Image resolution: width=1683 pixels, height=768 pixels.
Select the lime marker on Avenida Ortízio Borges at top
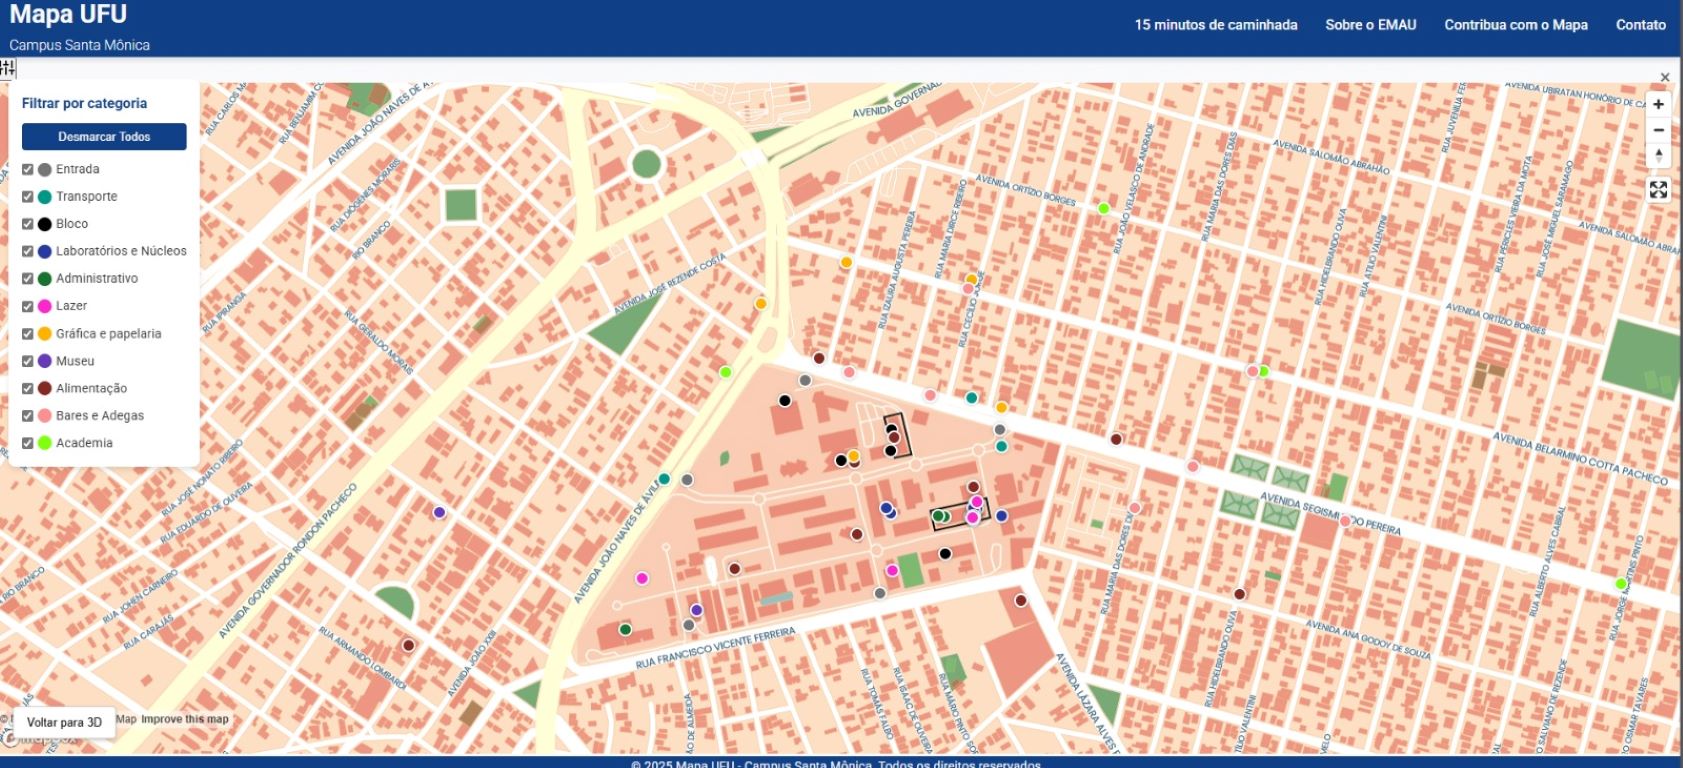1104,209
